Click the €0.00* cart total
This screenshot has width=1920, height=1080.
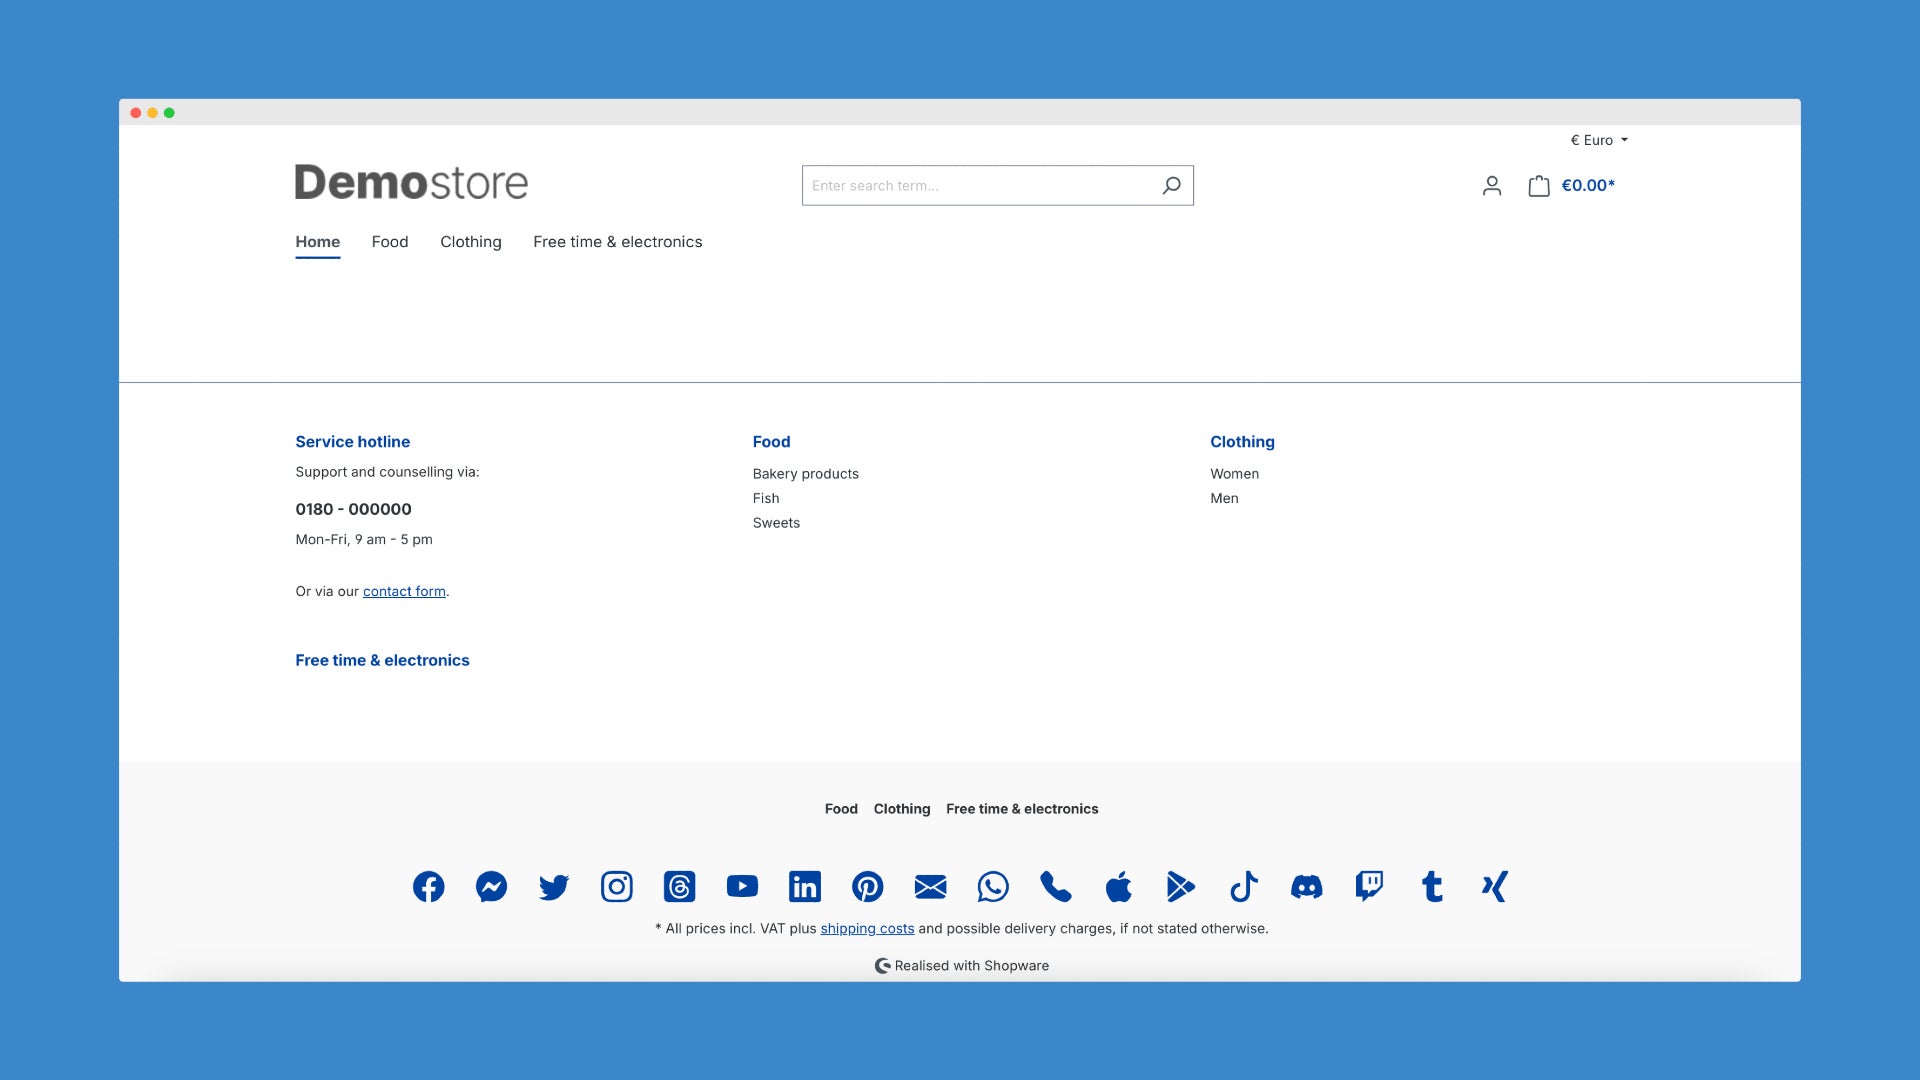tap(1588, 186)
